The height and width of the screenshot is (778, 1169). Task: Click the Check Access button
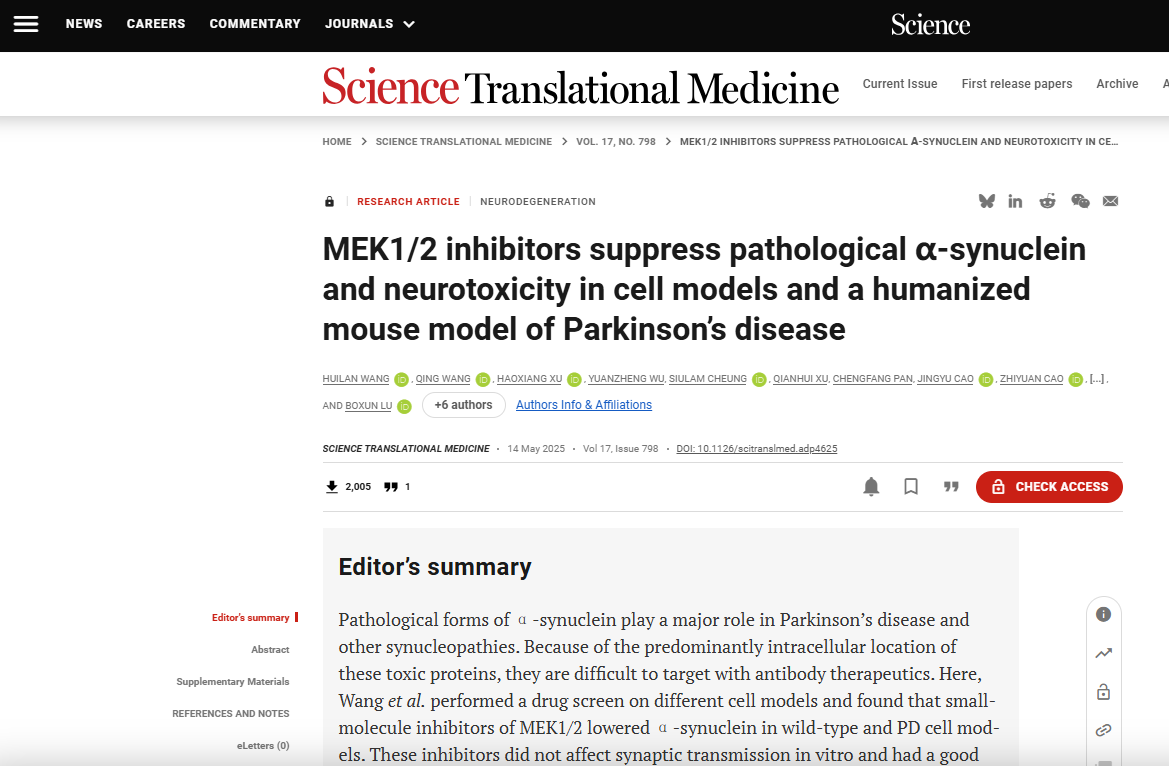coord(1049,487)
